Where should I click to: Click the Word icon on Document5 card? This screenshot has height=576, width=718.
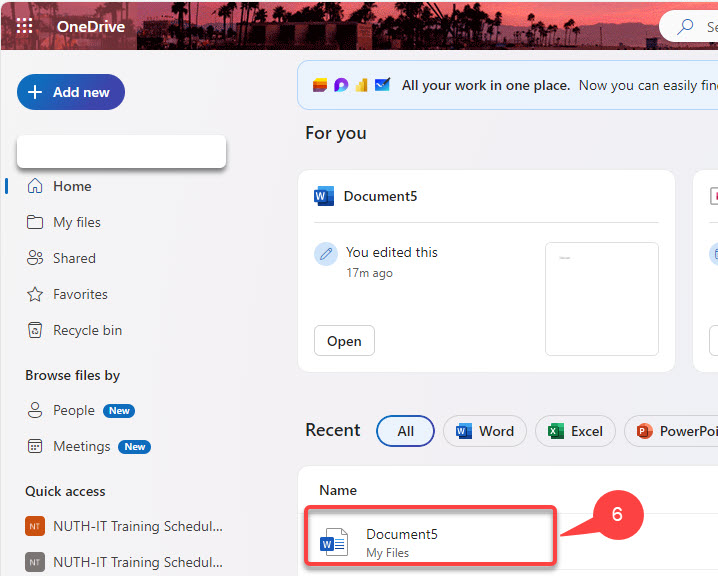(324, 196)
